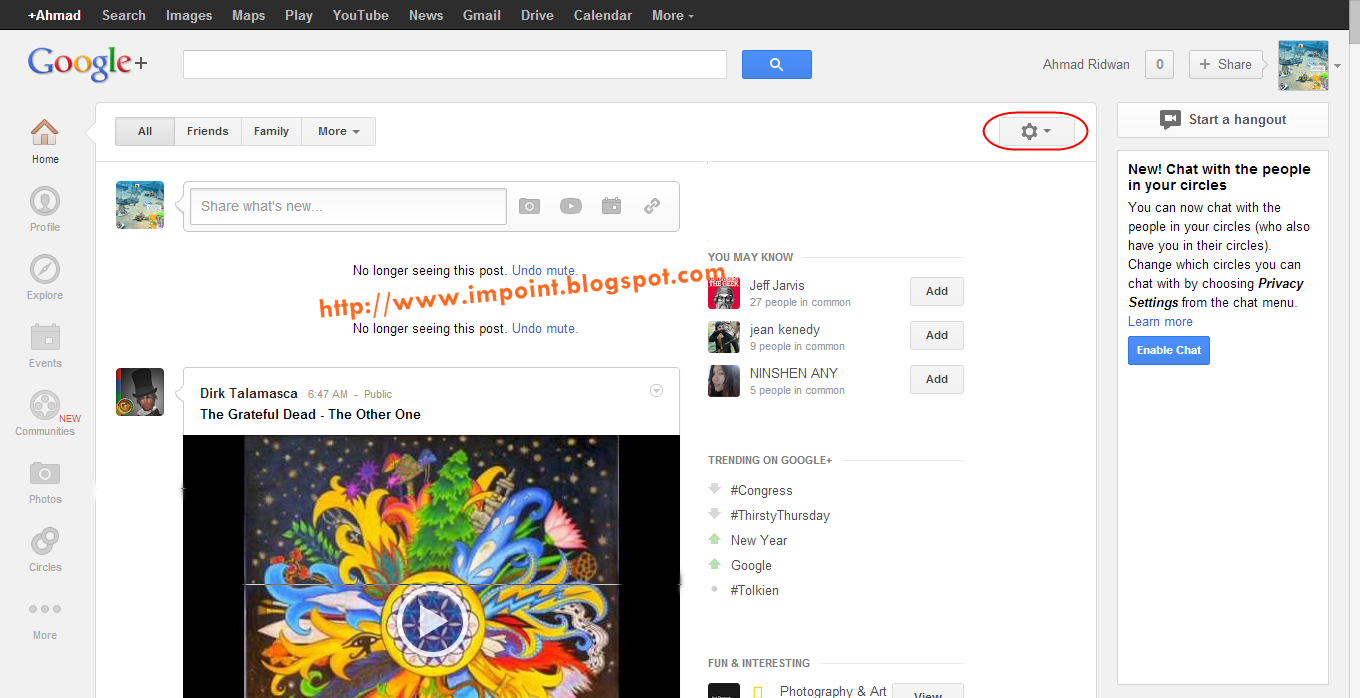The height and width of the screenshot is (698, 1360).
Task: Open your avatar beside the share box
Action: (x=140, y=205)
